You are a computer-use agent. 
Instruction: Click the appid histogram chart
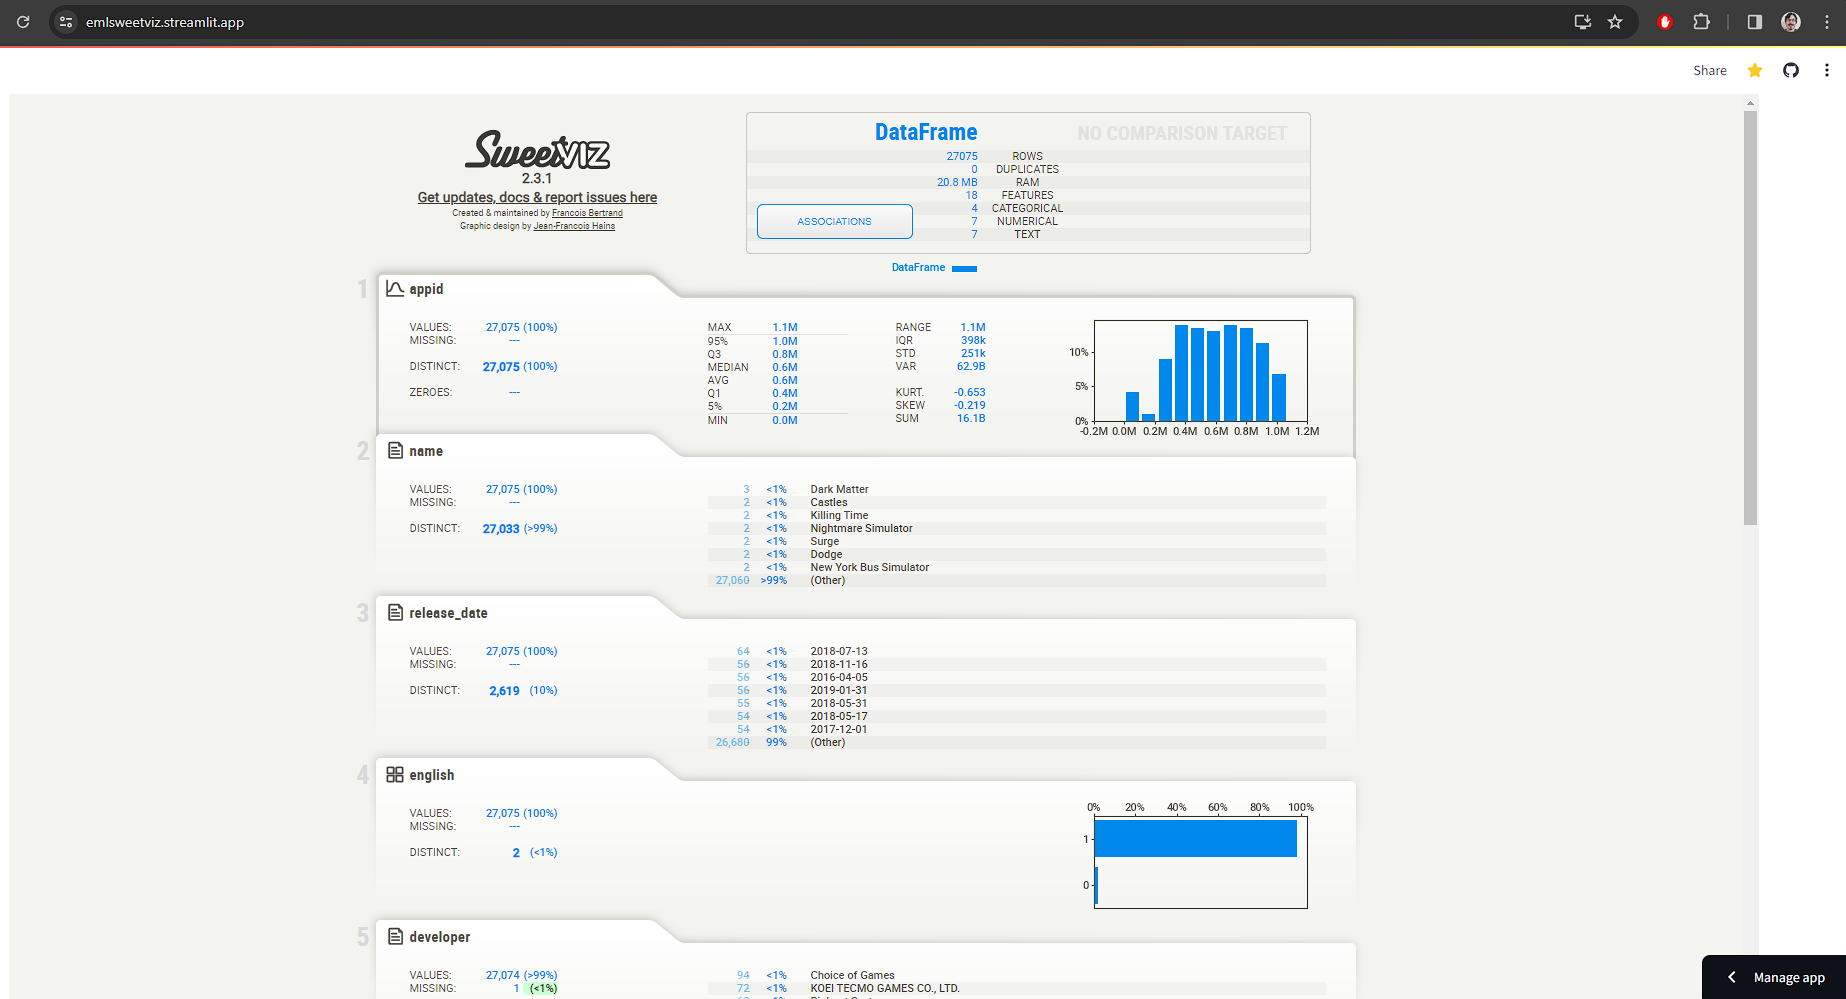coord(1200,371)
